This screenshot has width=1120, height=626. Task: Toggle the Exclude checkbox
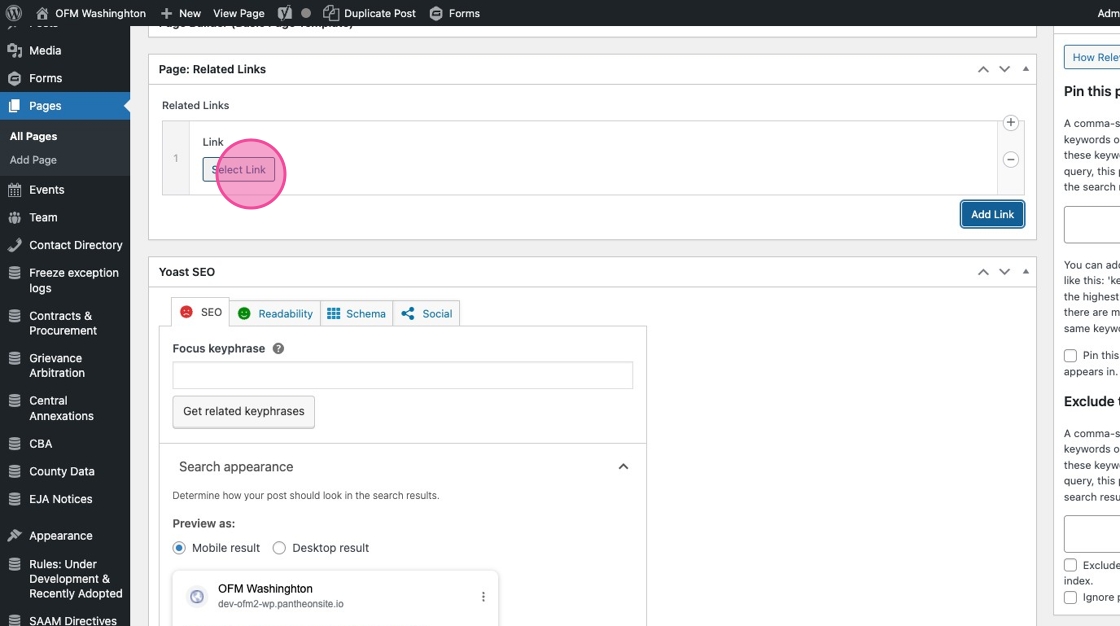[1070, 565]
